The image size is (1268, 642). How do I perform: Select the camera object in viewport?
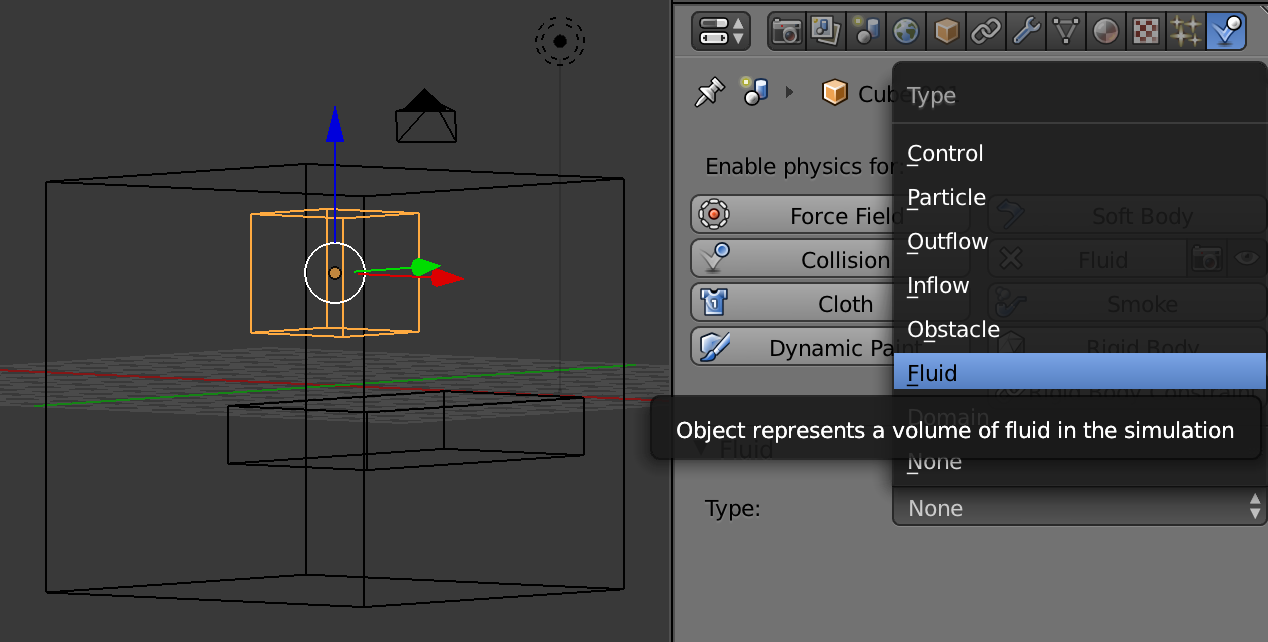[x=426, y=116]
